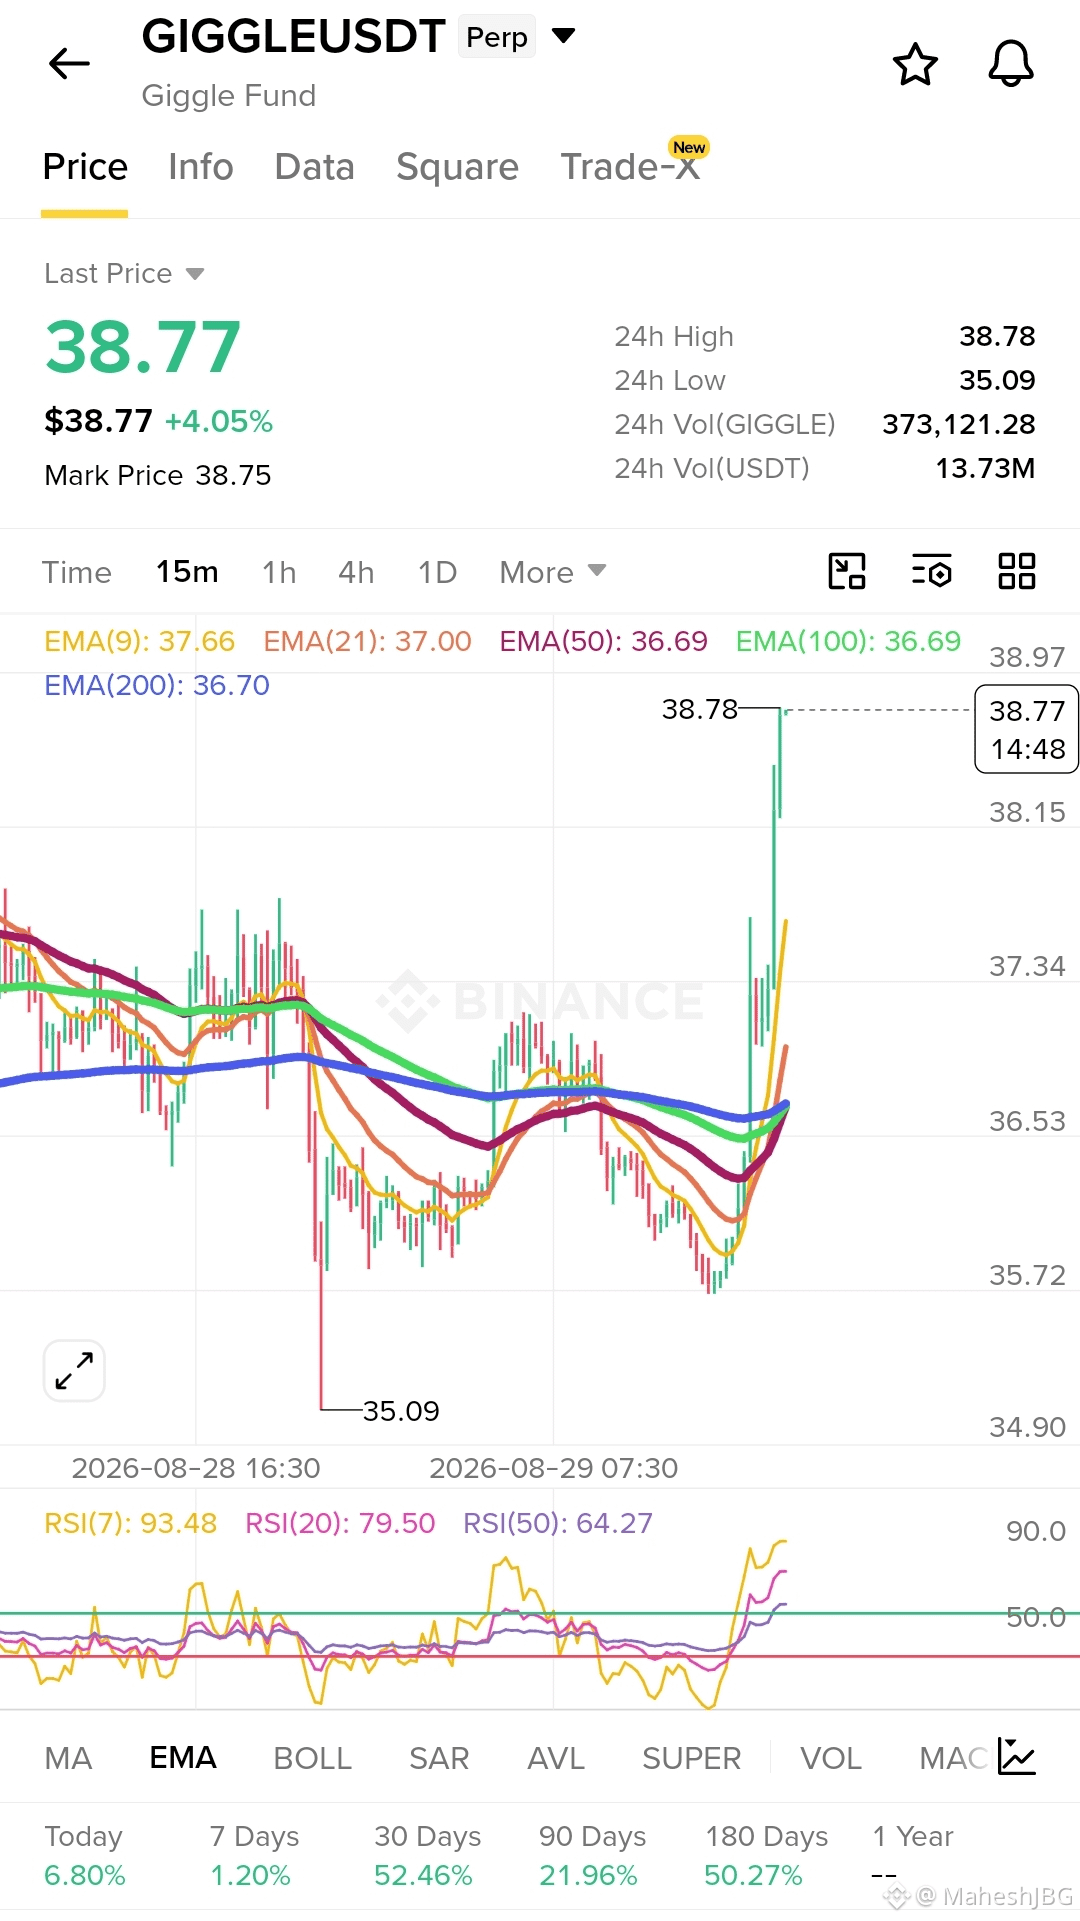Tap the Mark Price 38.75 value

[x=158, y=475]
